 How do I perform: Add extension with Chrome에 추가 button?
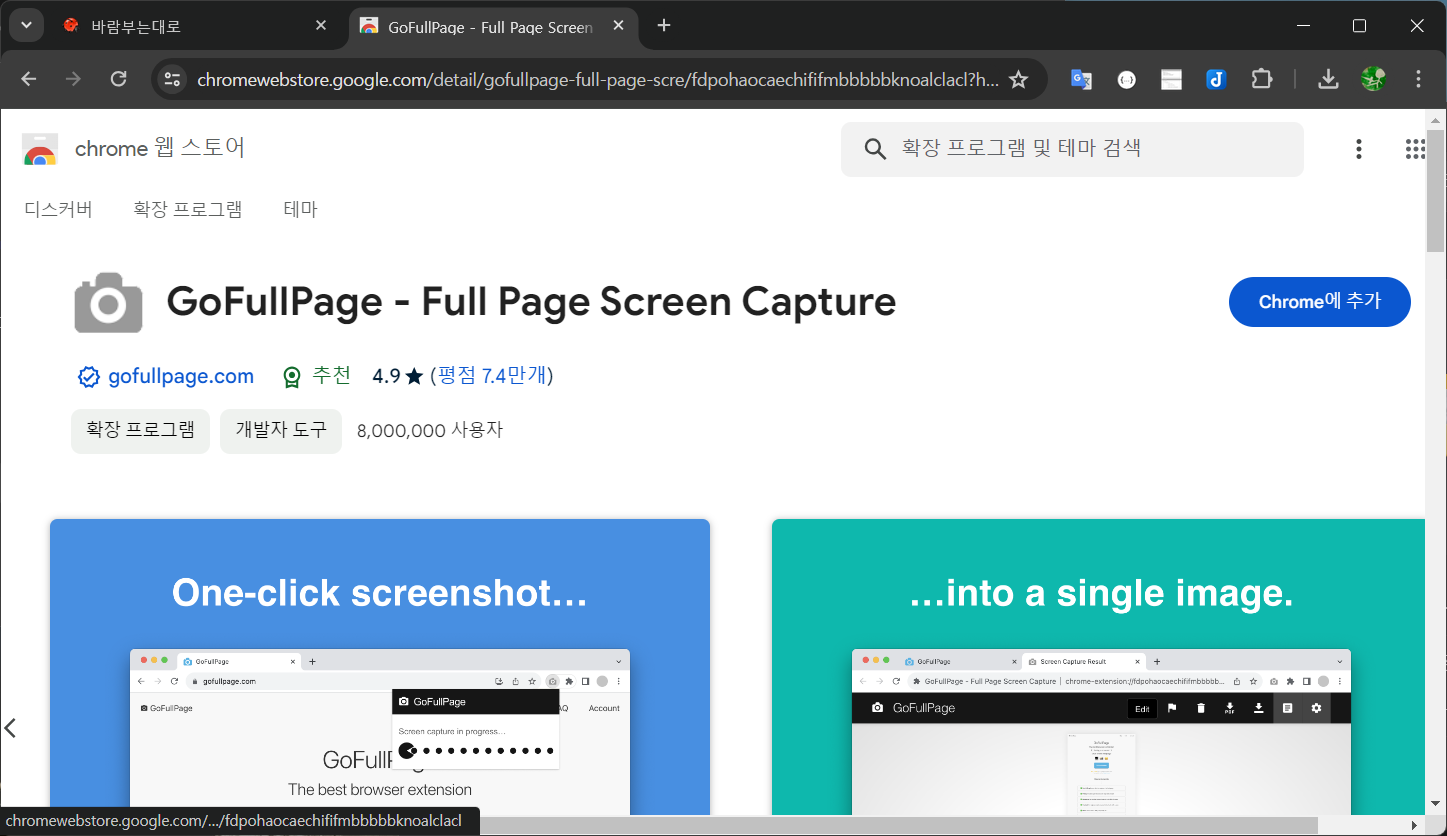1319,302
